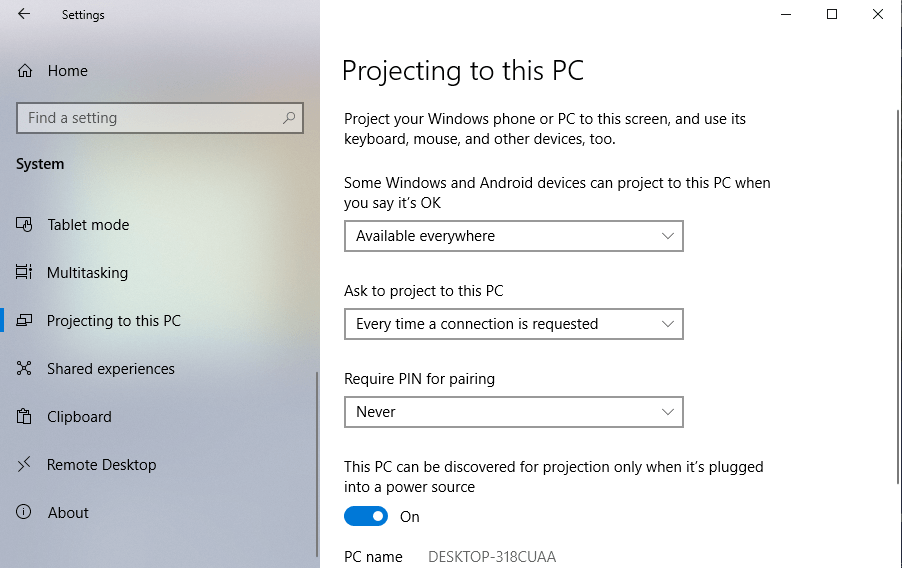The image size is (902, 568).
Task: Click the sidebar vertical scrollbar
Action: point(317,464)
